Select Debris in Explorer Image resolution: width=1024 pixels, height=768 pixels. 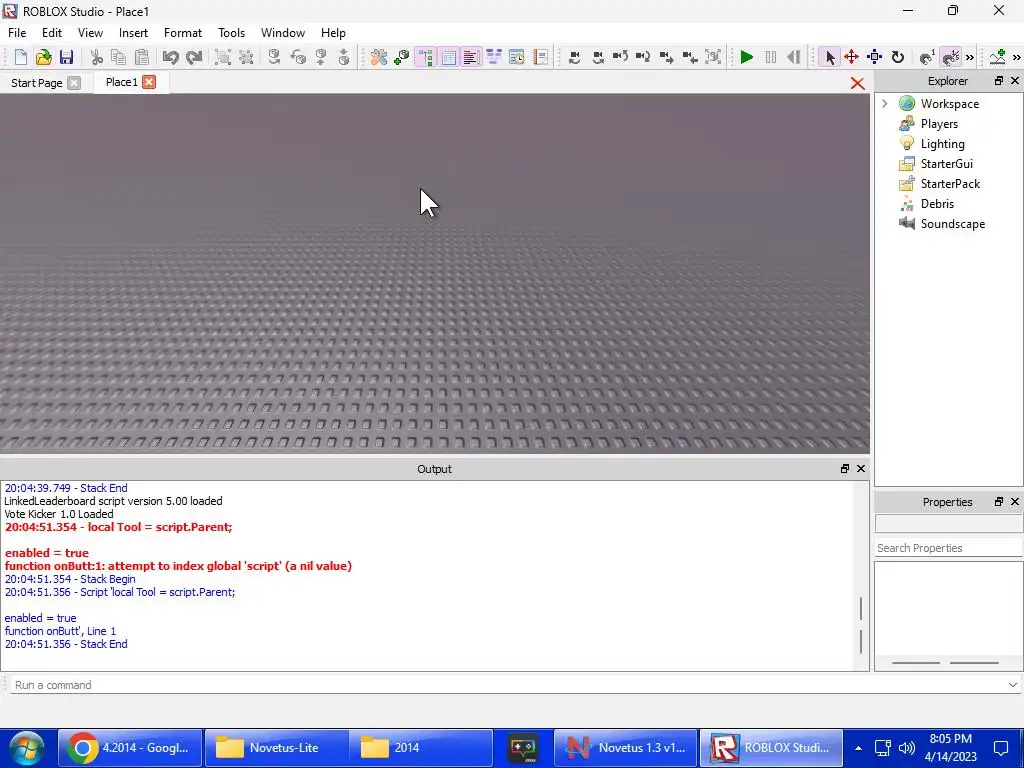click(937, 204)
